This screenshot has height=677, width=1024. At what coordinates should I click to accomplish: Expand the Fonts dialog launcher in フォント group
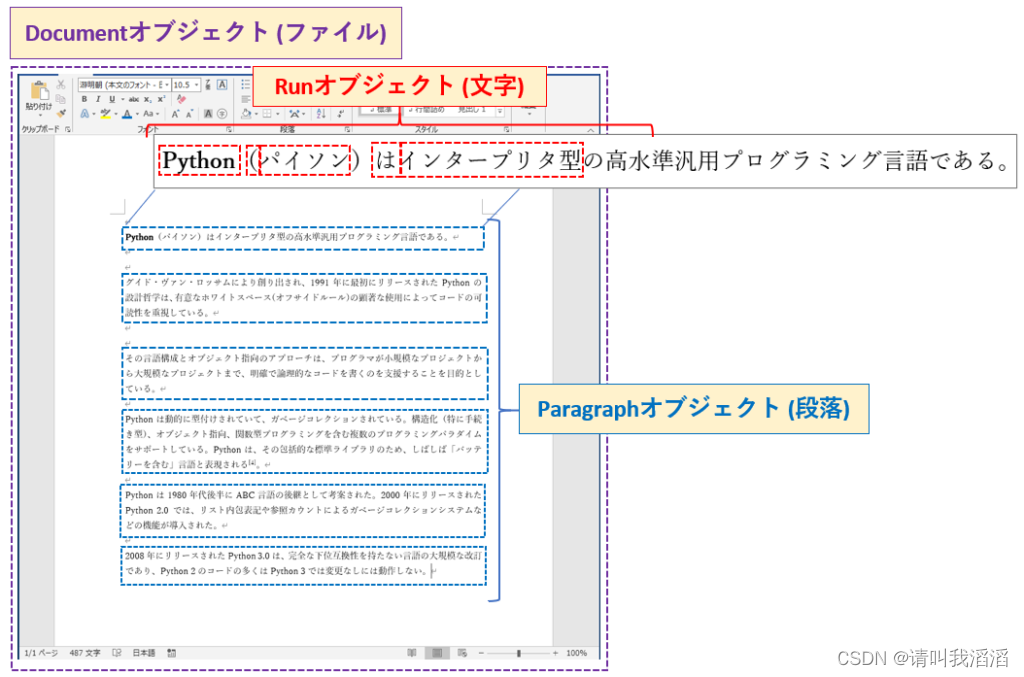pyautogui.click(x=229, y=129)
